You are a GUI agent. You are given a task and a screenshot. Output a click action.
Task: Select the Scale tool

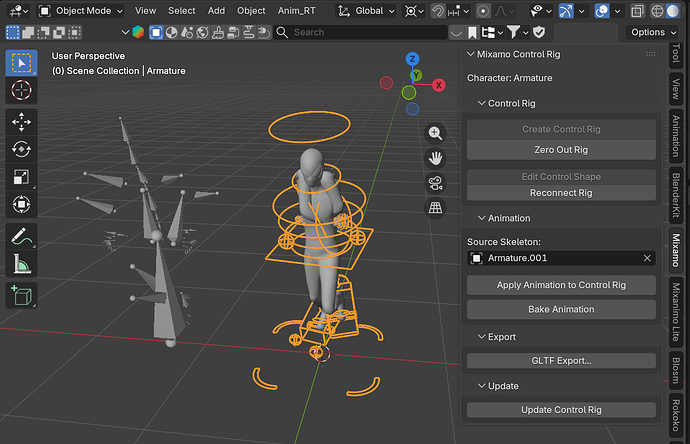tap(21, 177)
